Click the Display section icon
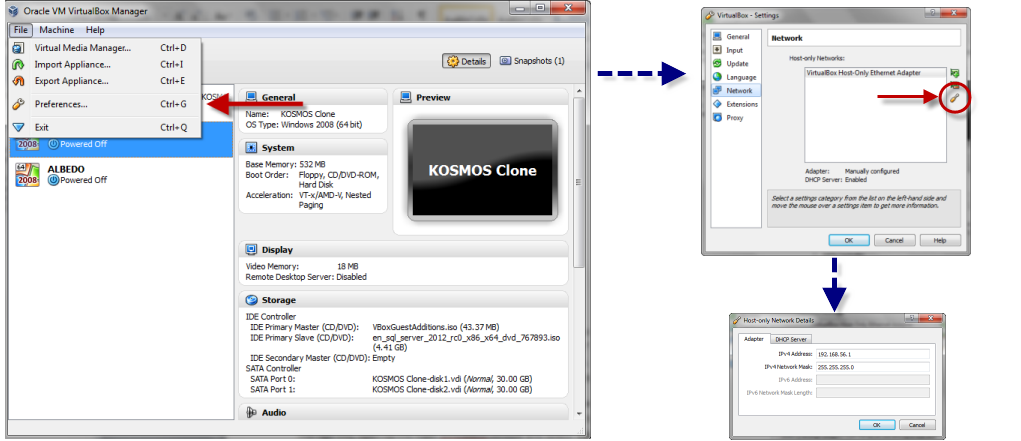1021x441 pixels. [251, 249]
